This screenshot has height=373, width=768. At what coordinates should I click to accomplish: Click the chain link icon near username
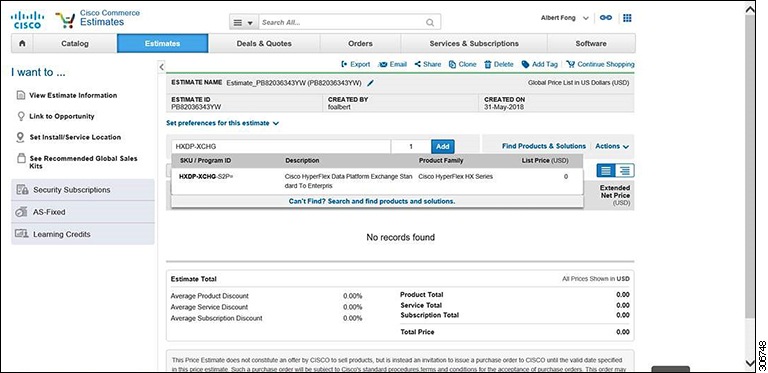(606, 18)
